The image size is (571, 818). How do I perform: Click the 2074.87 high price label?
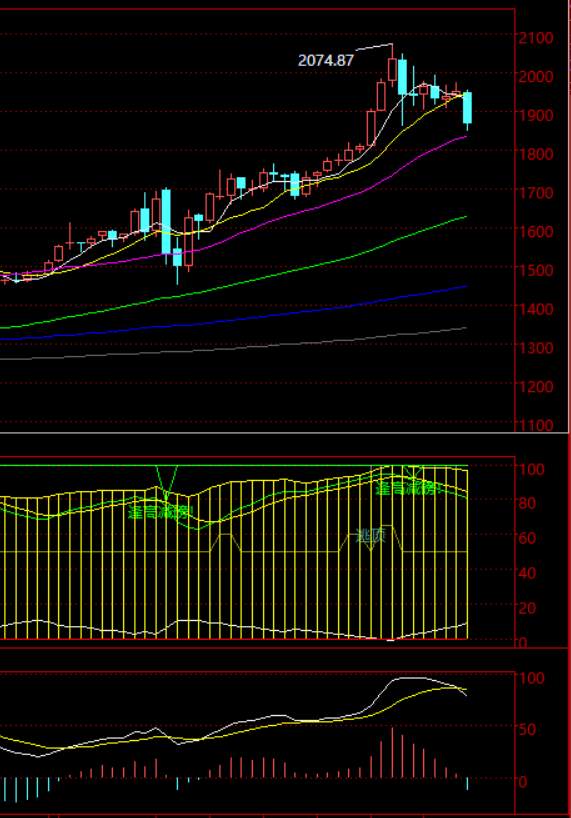326,61
